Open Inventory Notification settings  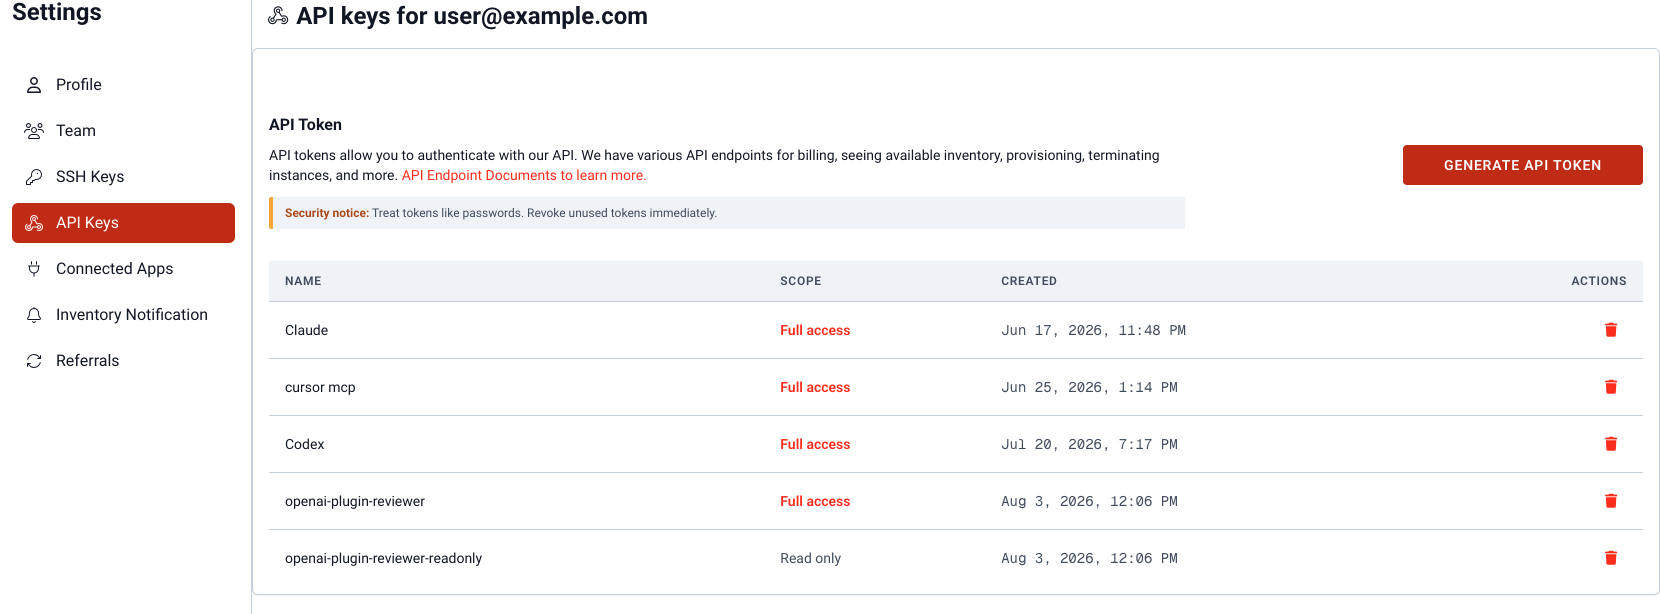pos(123,315)
